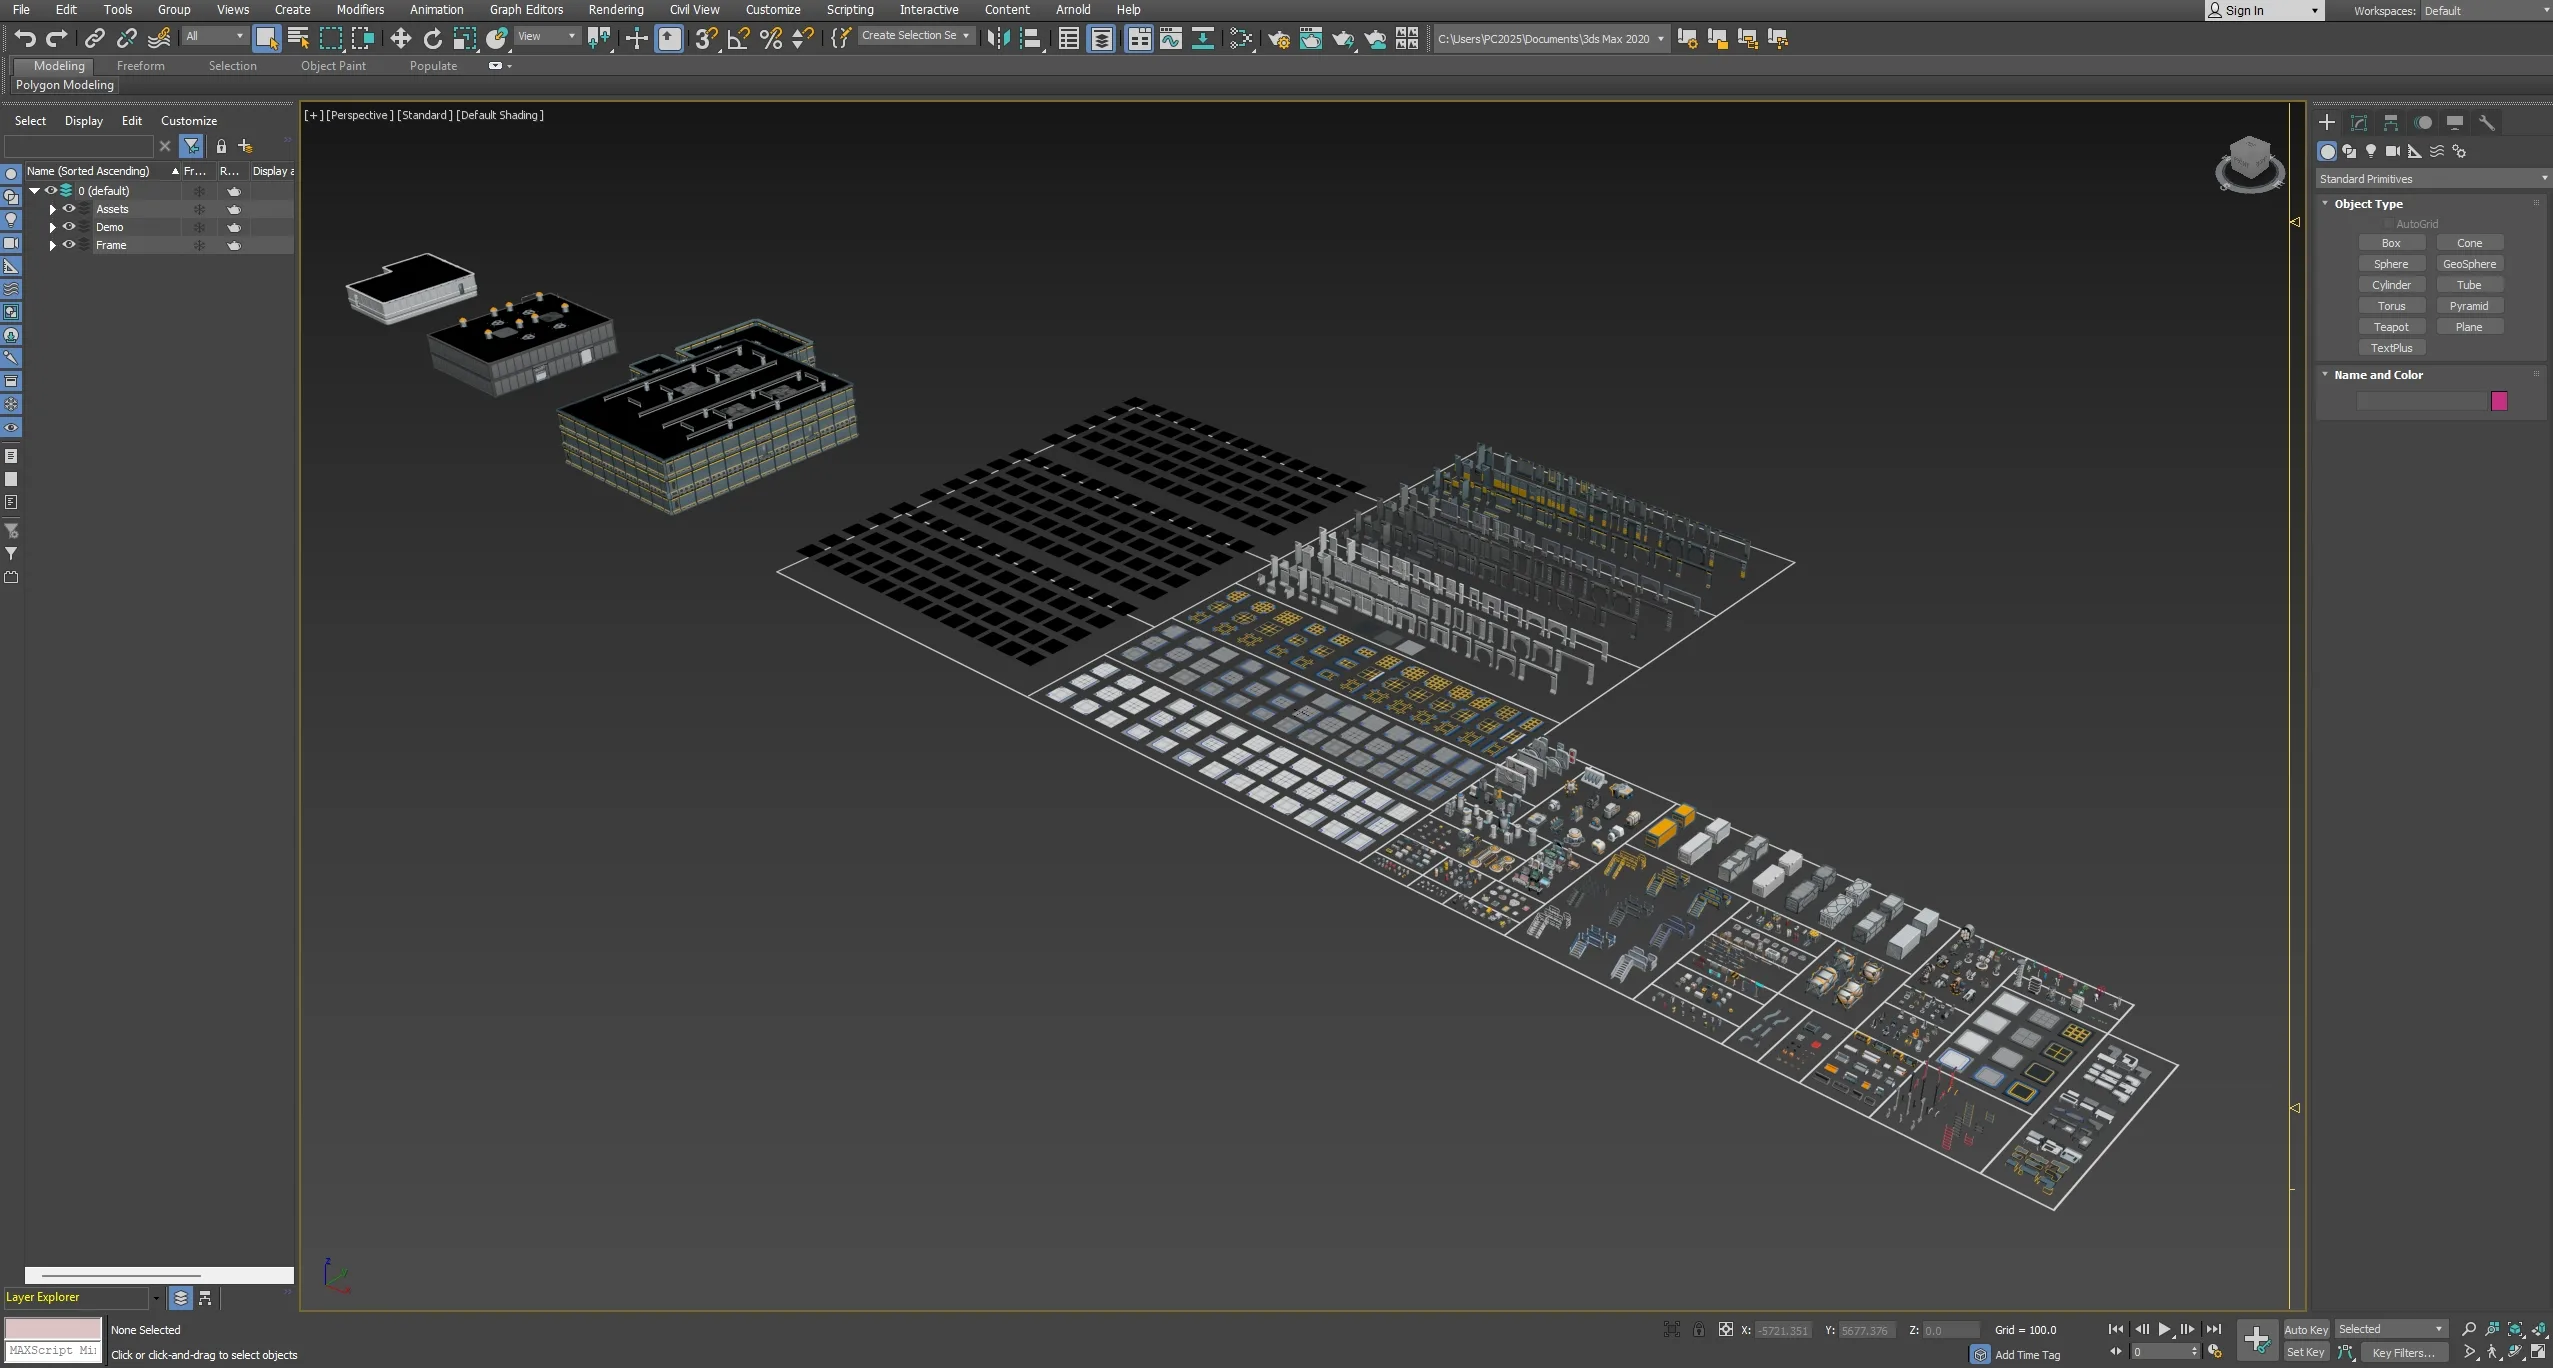Open the Modify command panel tab

coord(2359,123)
